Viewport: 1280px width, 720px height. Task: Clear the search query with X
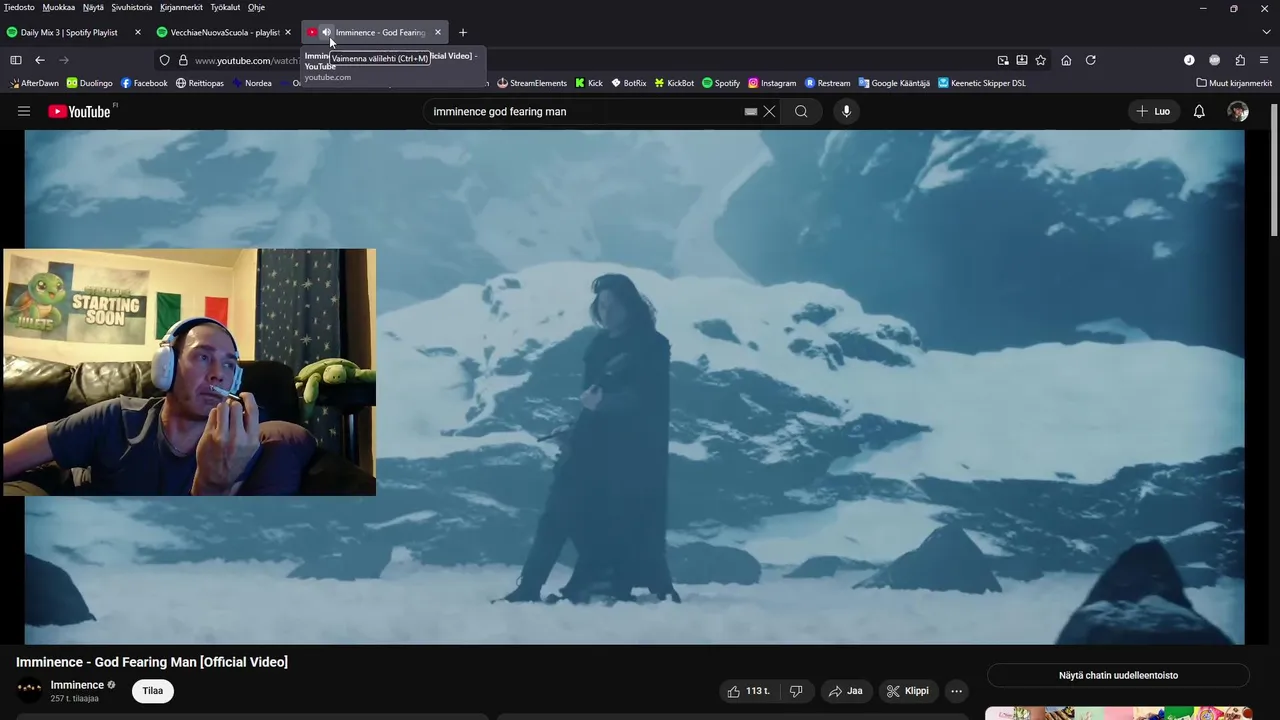tap(769, 112)
